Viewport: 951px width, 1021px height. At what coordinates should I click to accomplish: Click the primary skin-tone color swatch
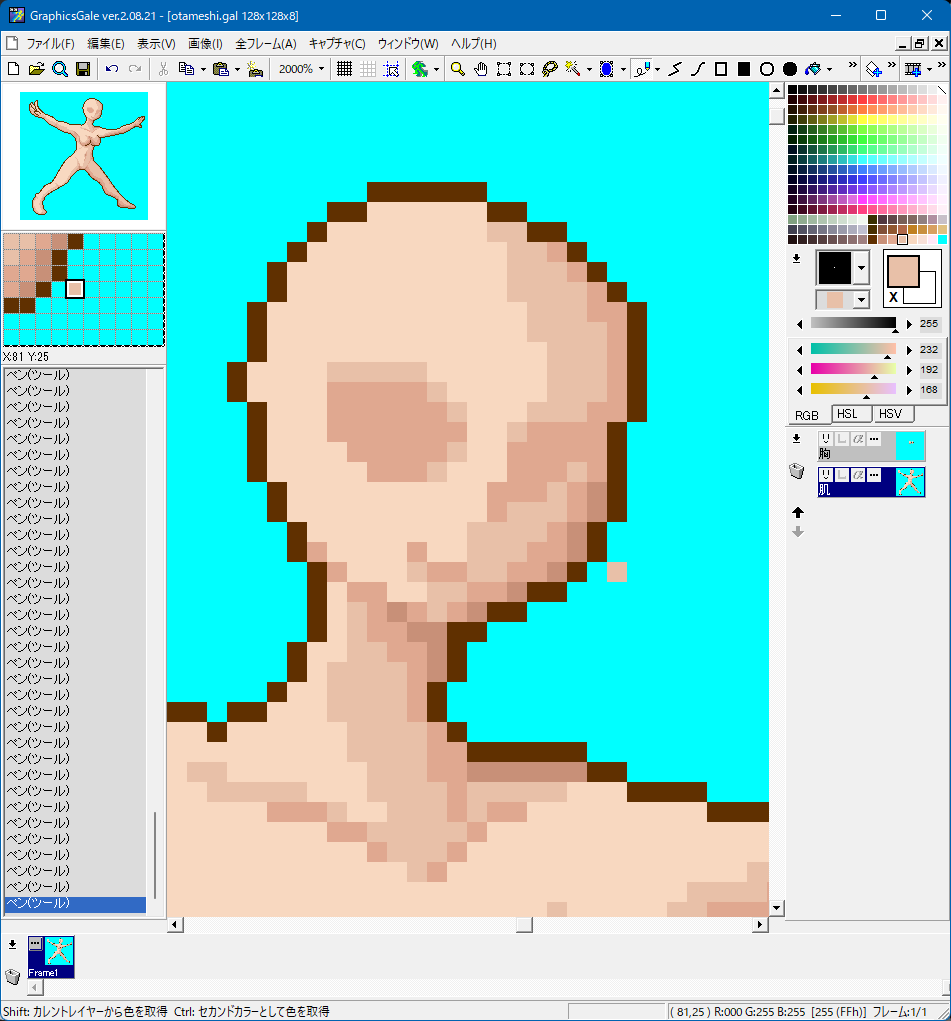[903, 271]
